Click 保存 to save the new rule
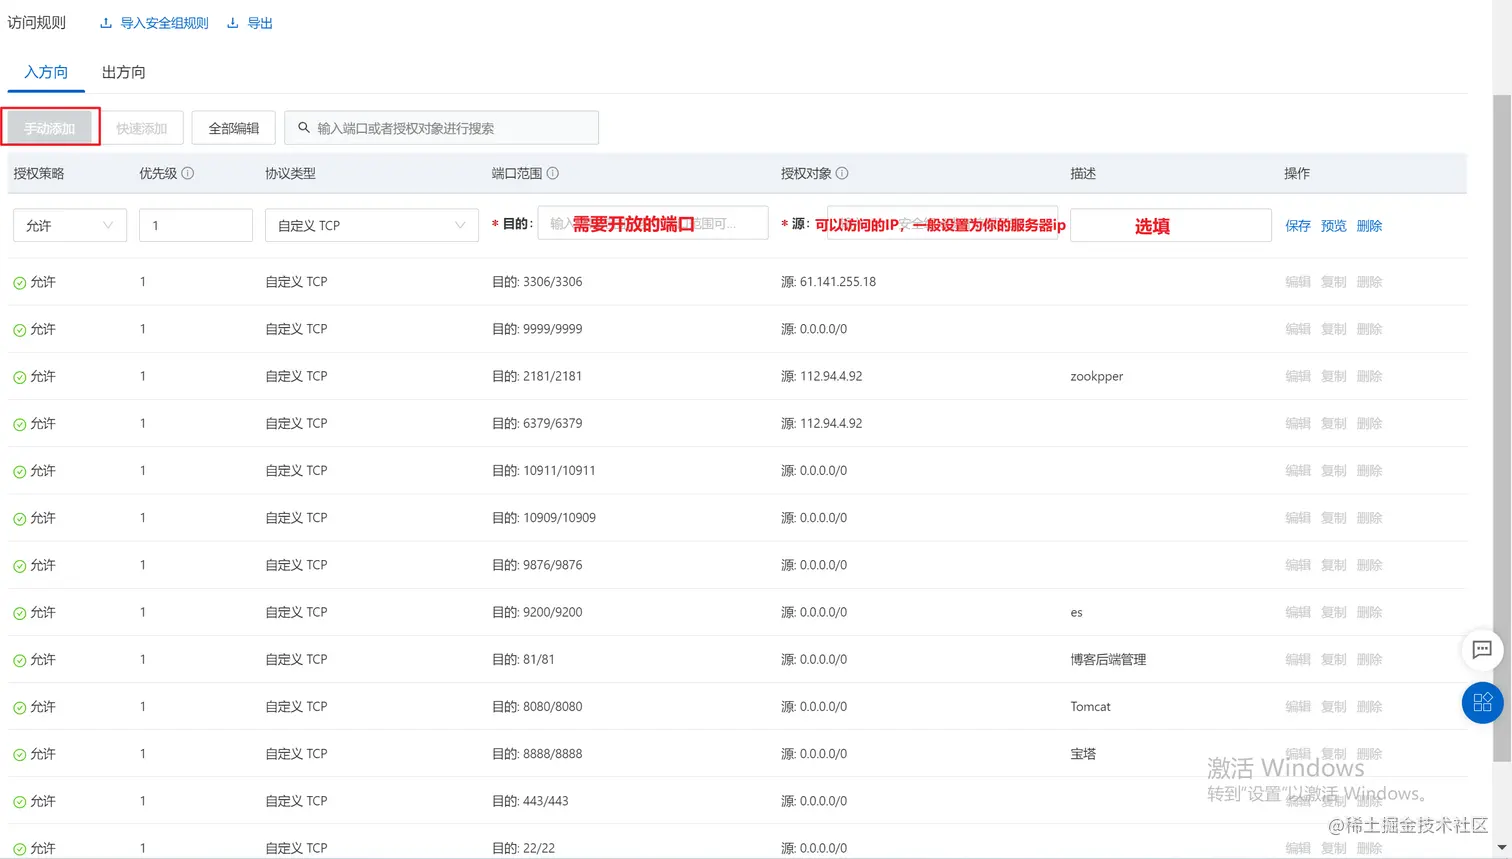Image resolution: width=1512 pixels, height=859 pixels. pos(1298,226)
